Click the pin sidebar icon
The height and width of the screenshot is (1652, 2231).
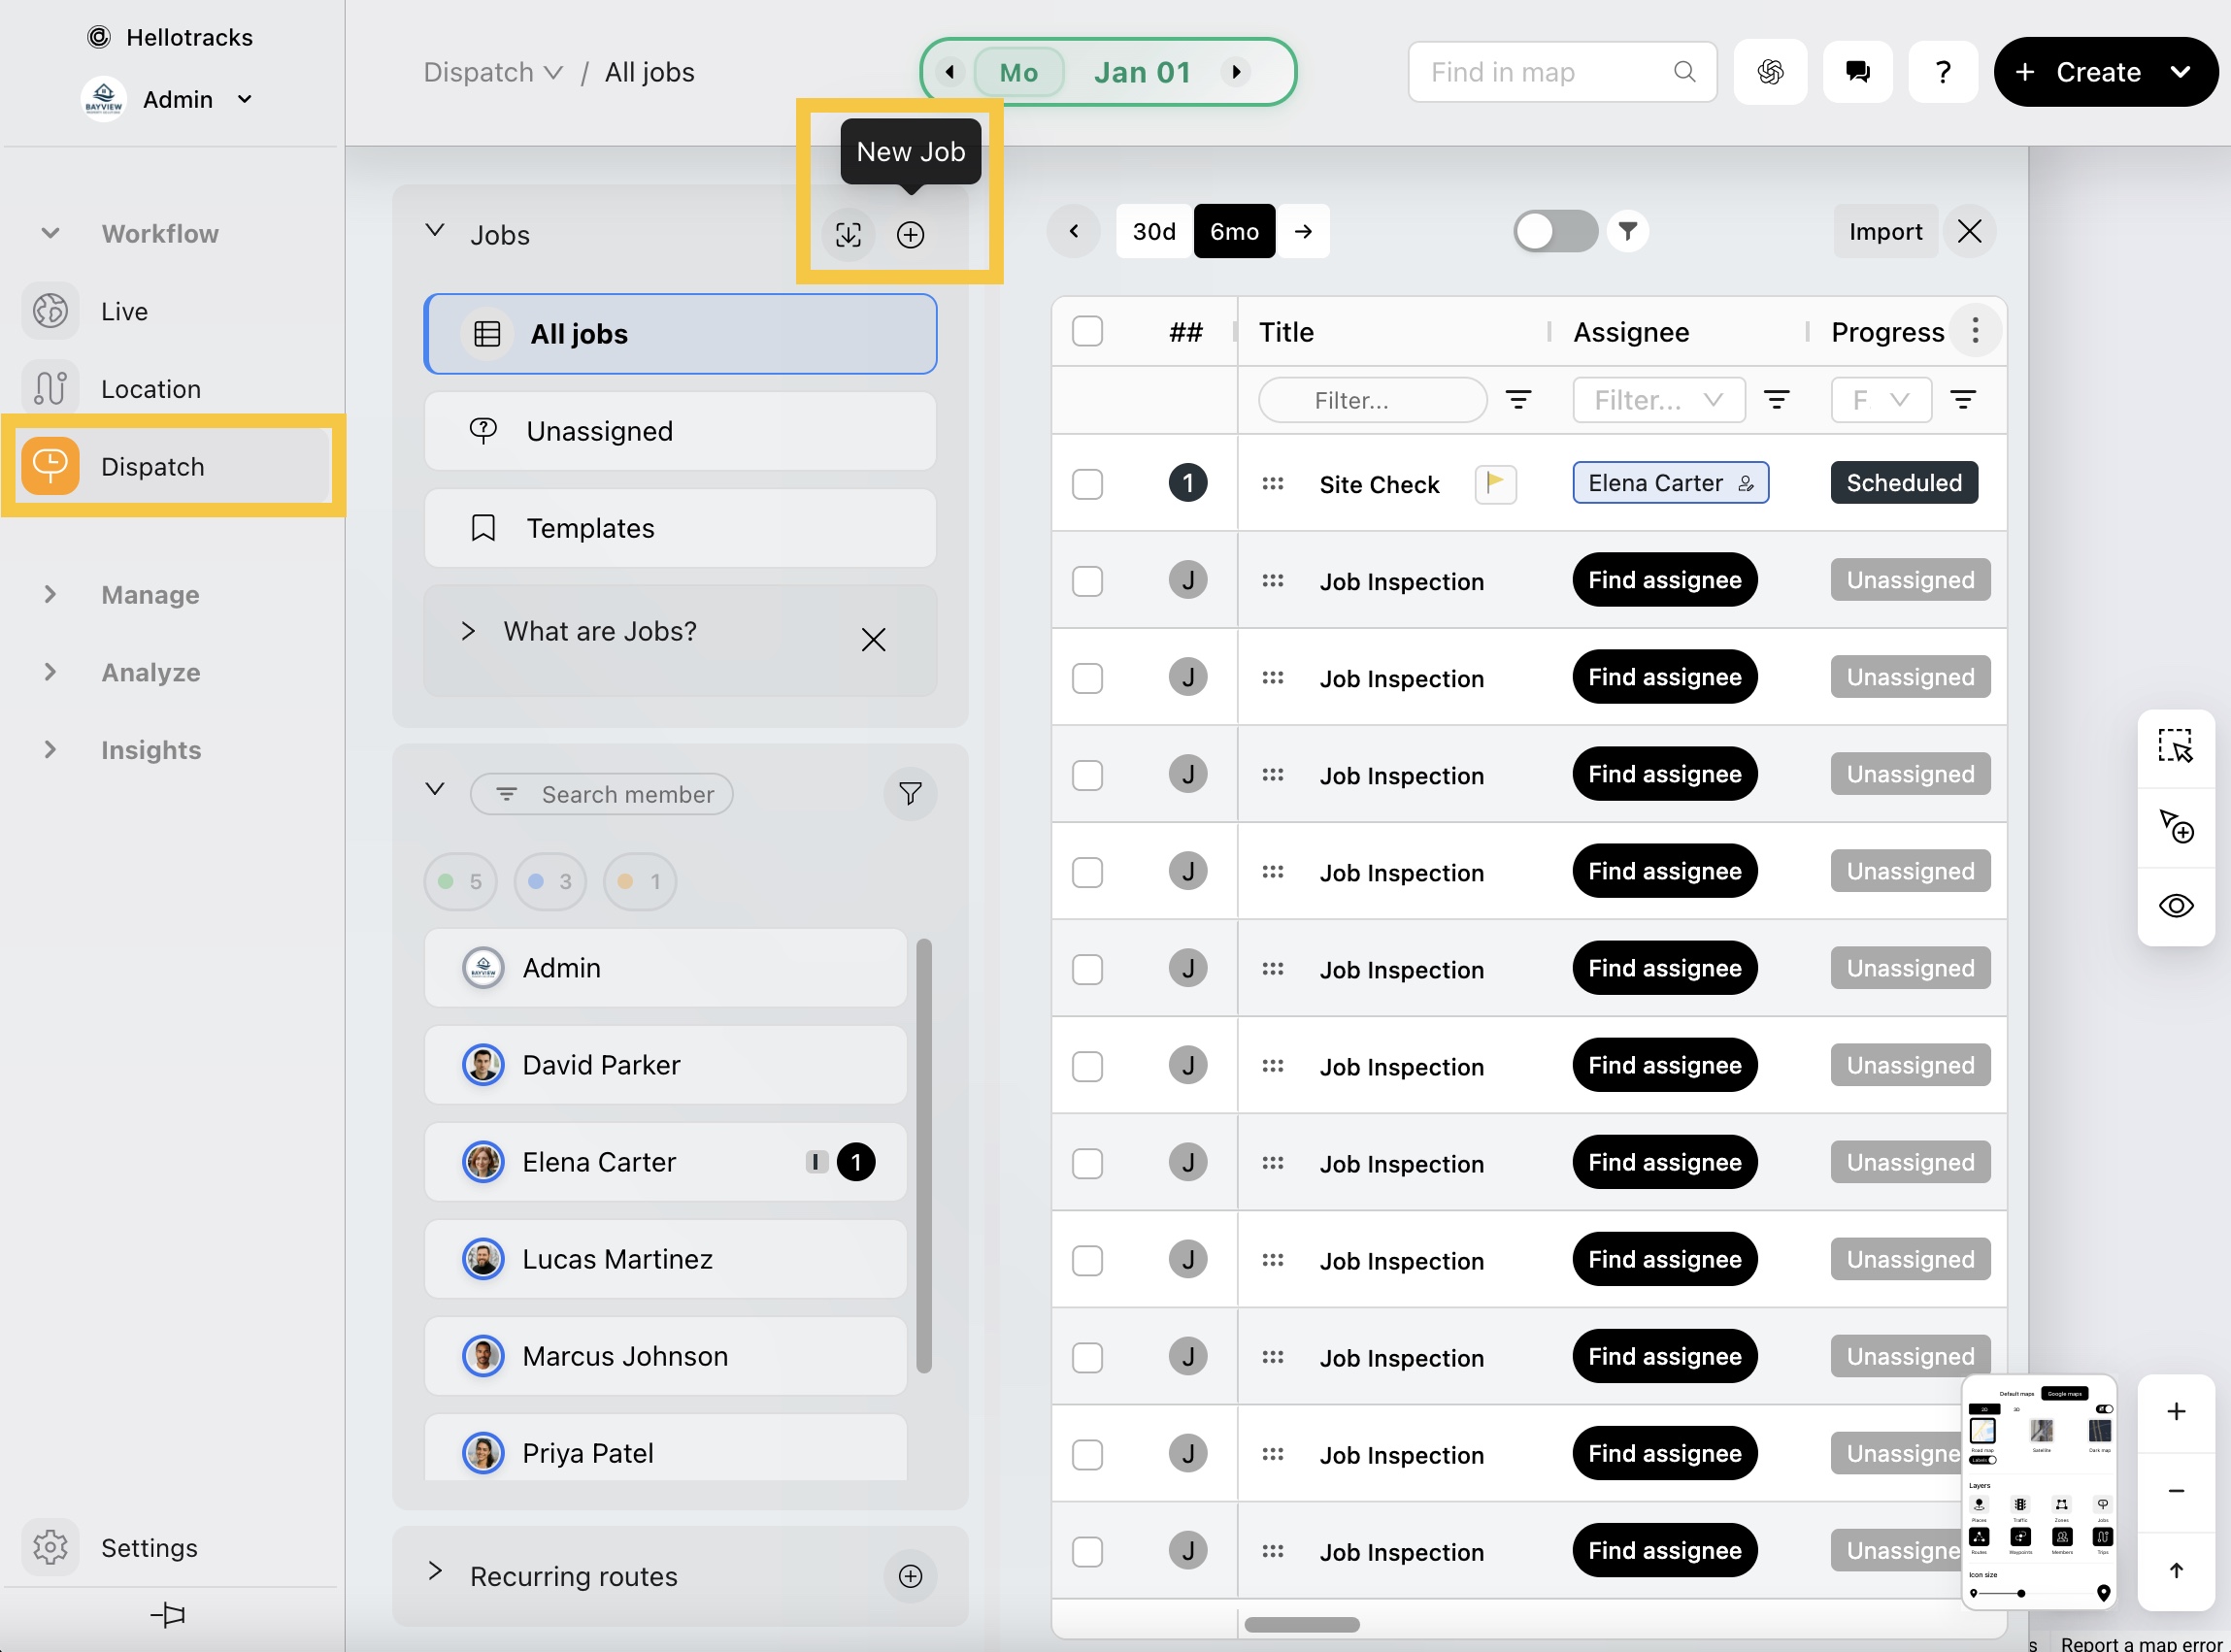168,1614
